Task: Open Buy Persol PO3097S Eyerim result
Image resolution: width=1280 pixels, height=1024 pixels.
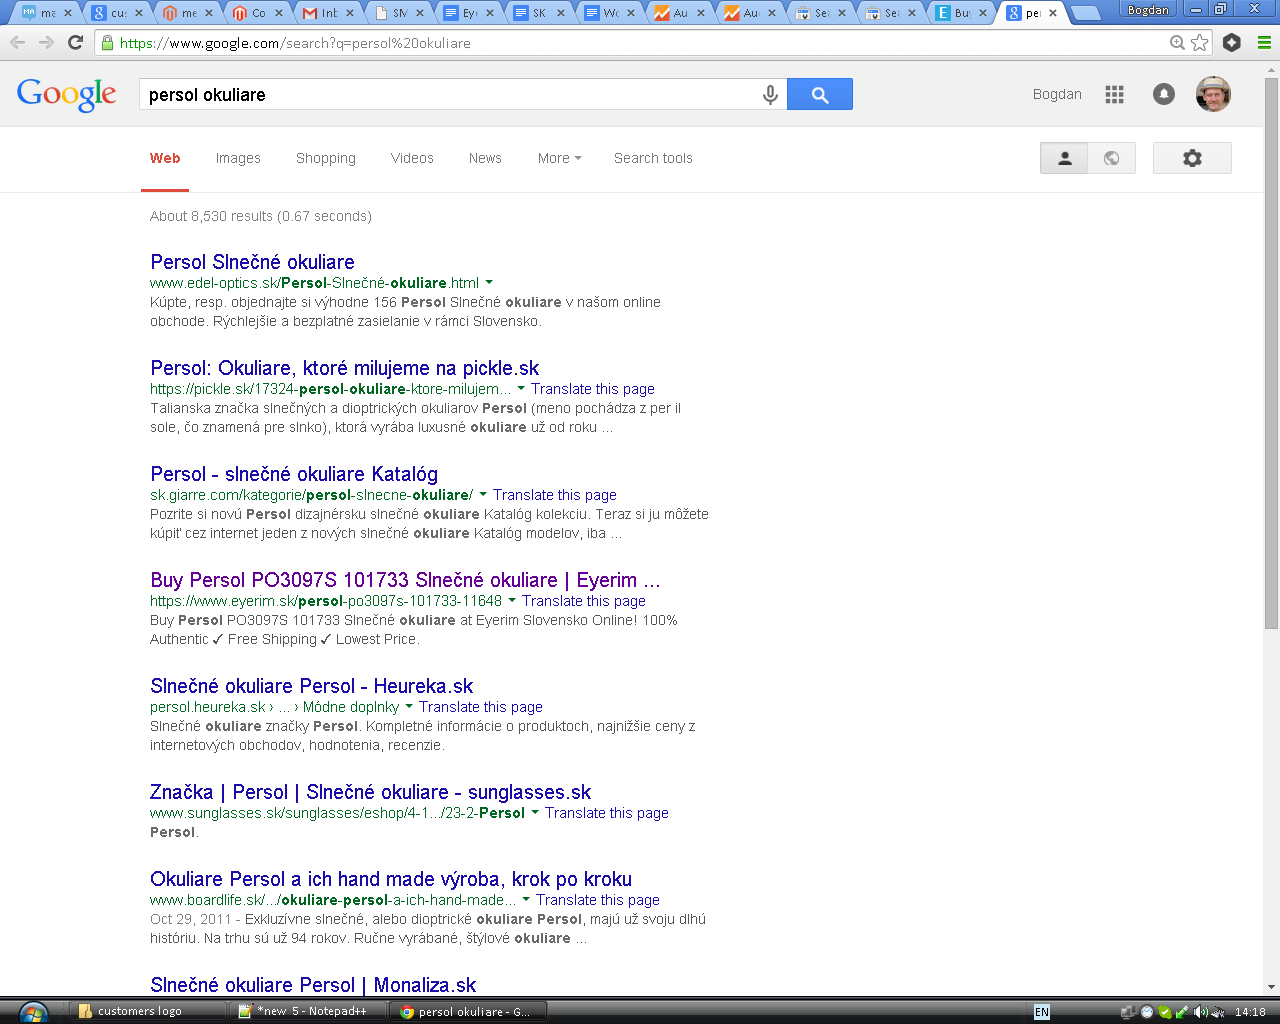Action: point(405,580)
